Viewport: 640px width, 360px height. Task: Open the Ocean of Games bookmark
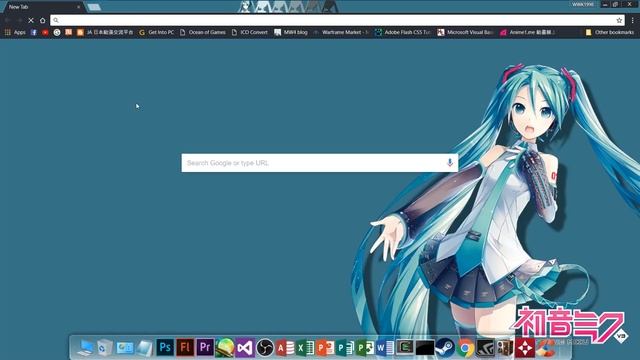tap(203, 32)
